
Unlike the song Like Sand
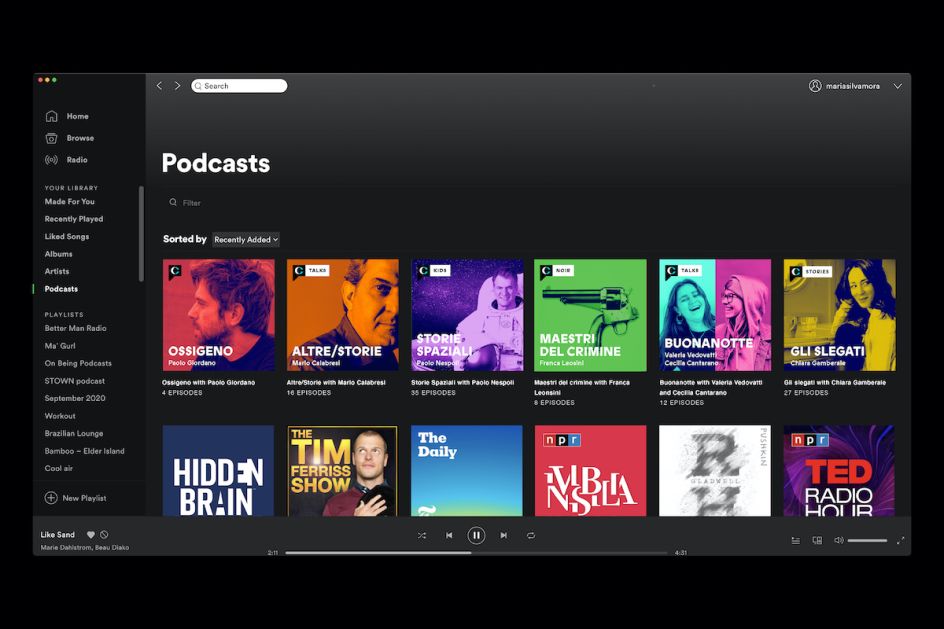tap(90, 535)
